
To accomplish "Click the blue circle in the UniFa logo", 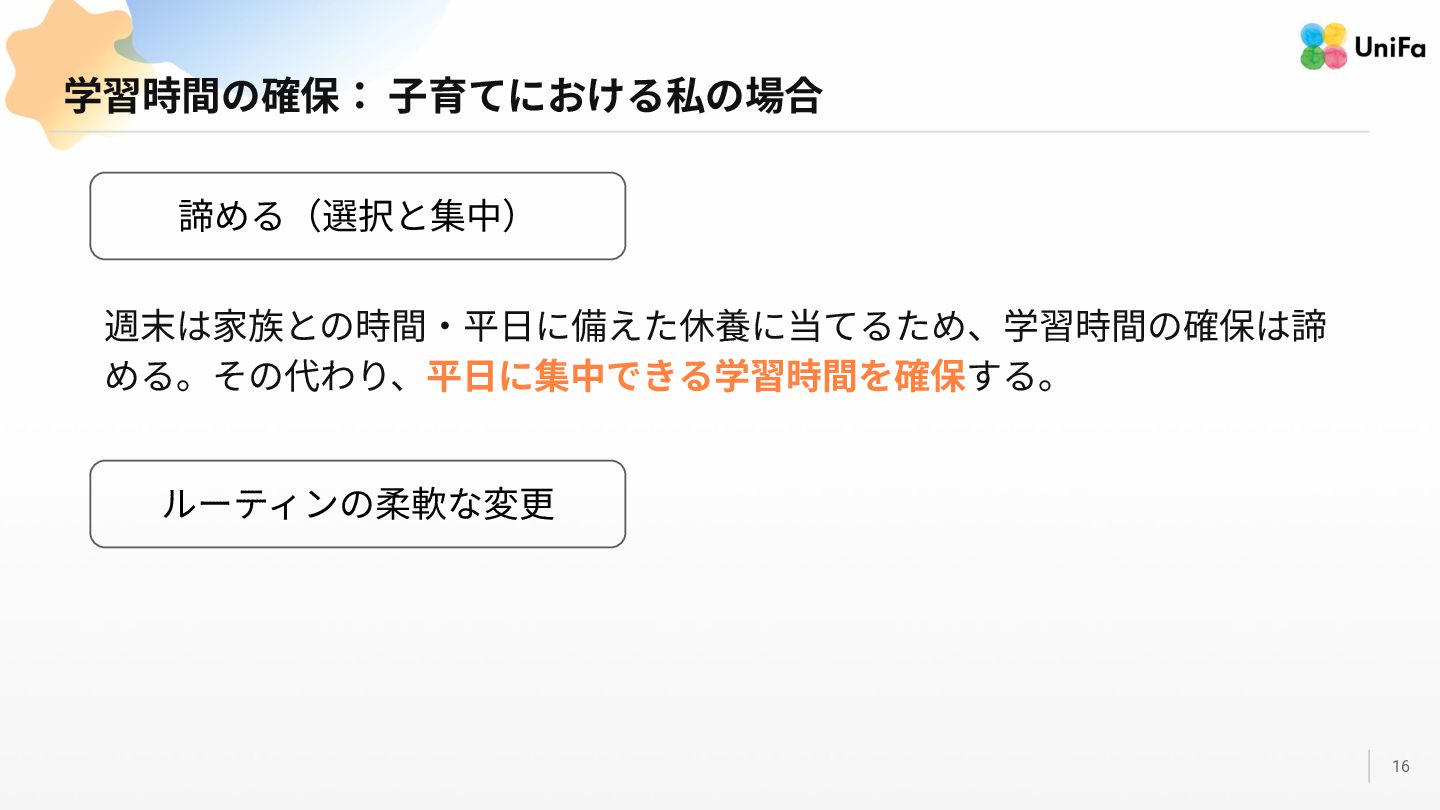I will point(1312,34).
